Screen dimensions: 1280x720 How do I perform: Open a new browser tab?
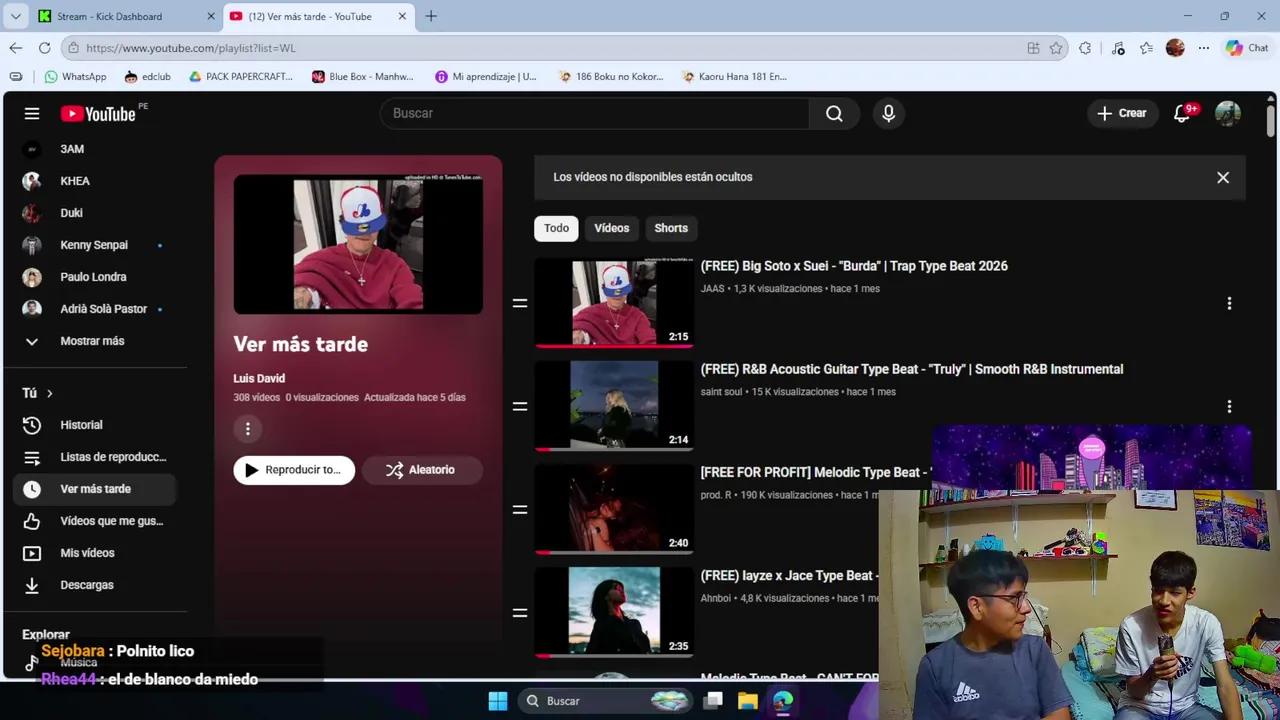tap(431, 16)
